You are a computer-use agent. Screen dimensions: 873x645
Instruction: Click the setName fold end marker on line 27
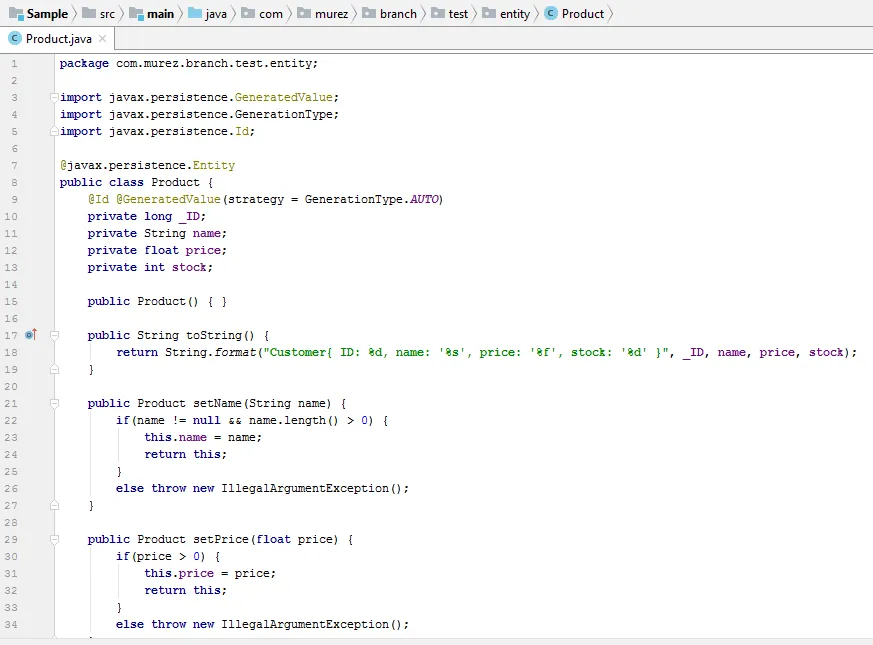click(x=55, y=505)
